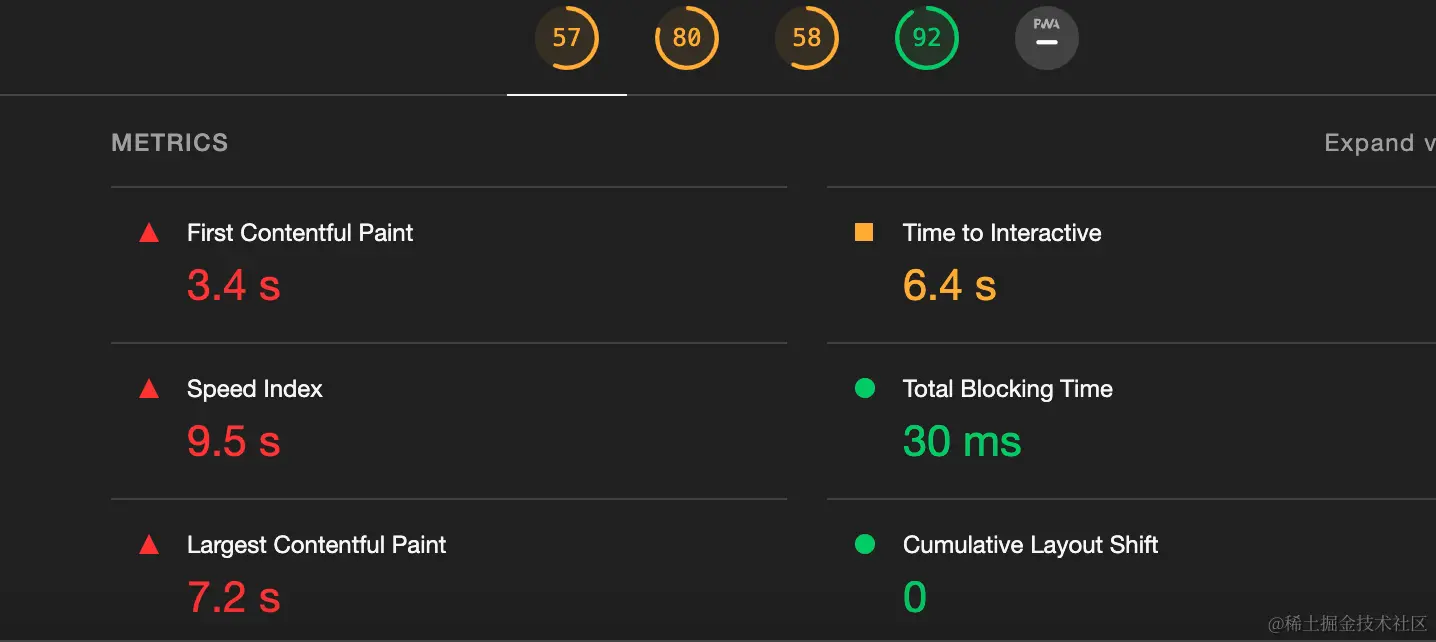
Task: Click the 30 ms value
Action: pos(962,442)
